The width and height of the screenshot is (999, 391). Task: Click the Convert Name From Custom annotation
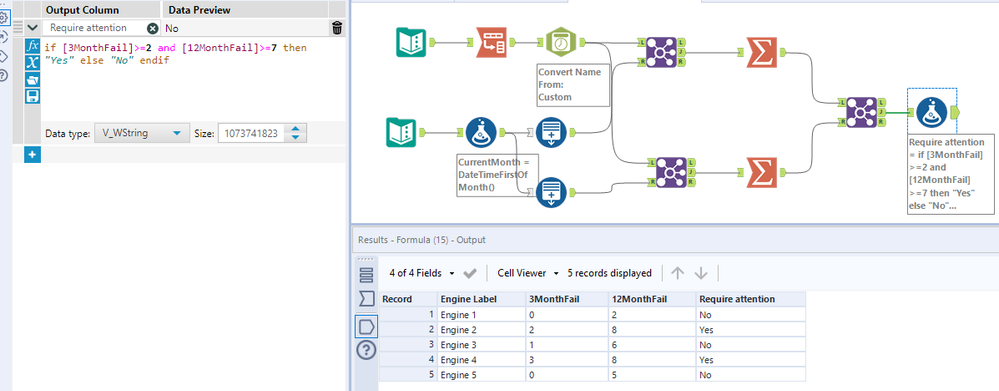(574, 85)
